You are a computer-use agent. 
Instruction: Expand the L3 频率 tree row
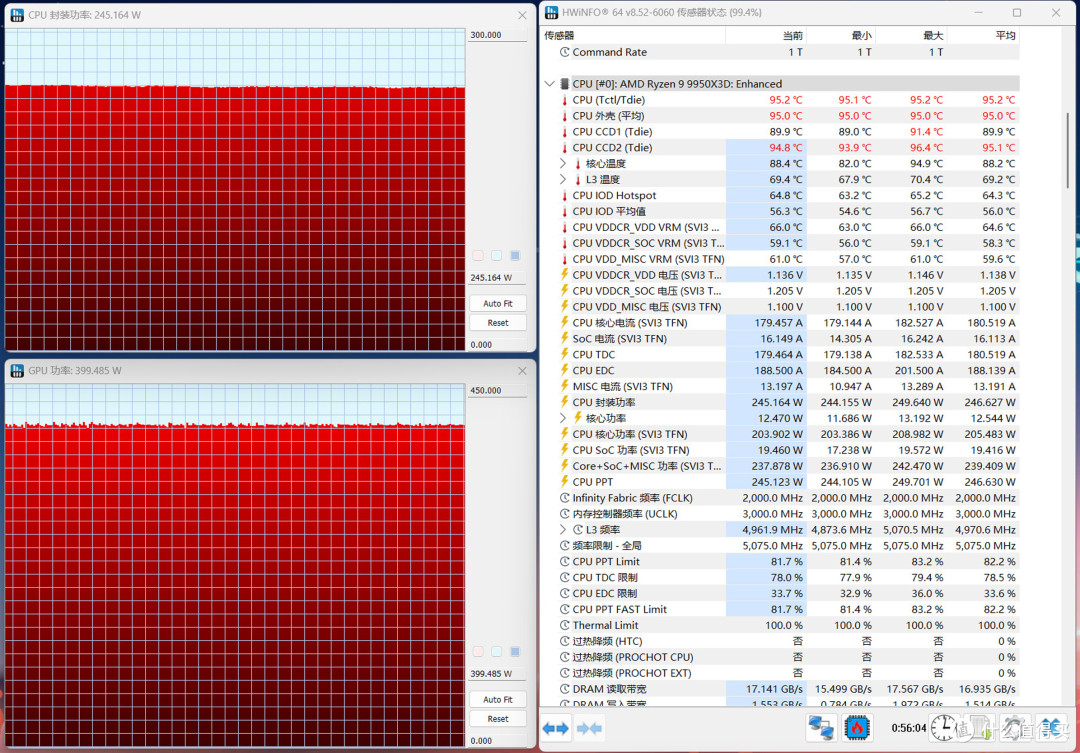pos(563,530)
